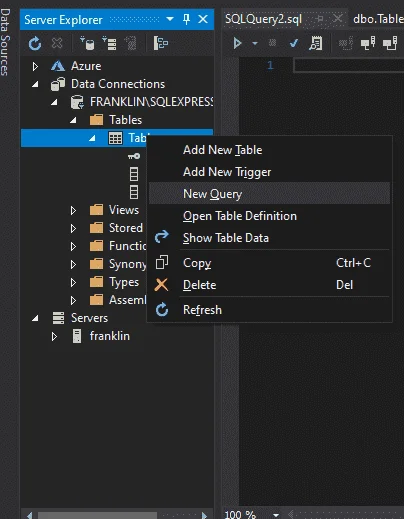Expand the Views folder
The image size is (404, 519).
[x=73, y=211]
